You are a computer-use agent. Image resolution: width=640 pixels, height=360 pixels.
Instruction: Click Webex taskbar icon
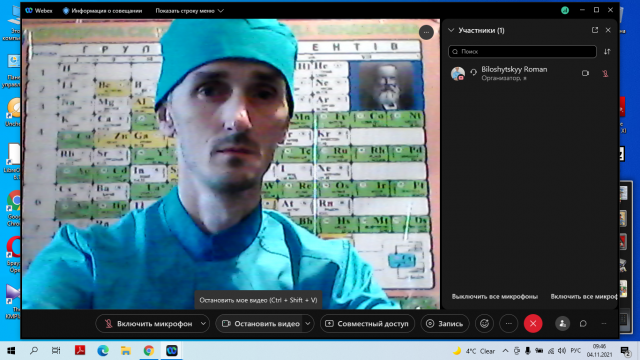coord(171,351)
